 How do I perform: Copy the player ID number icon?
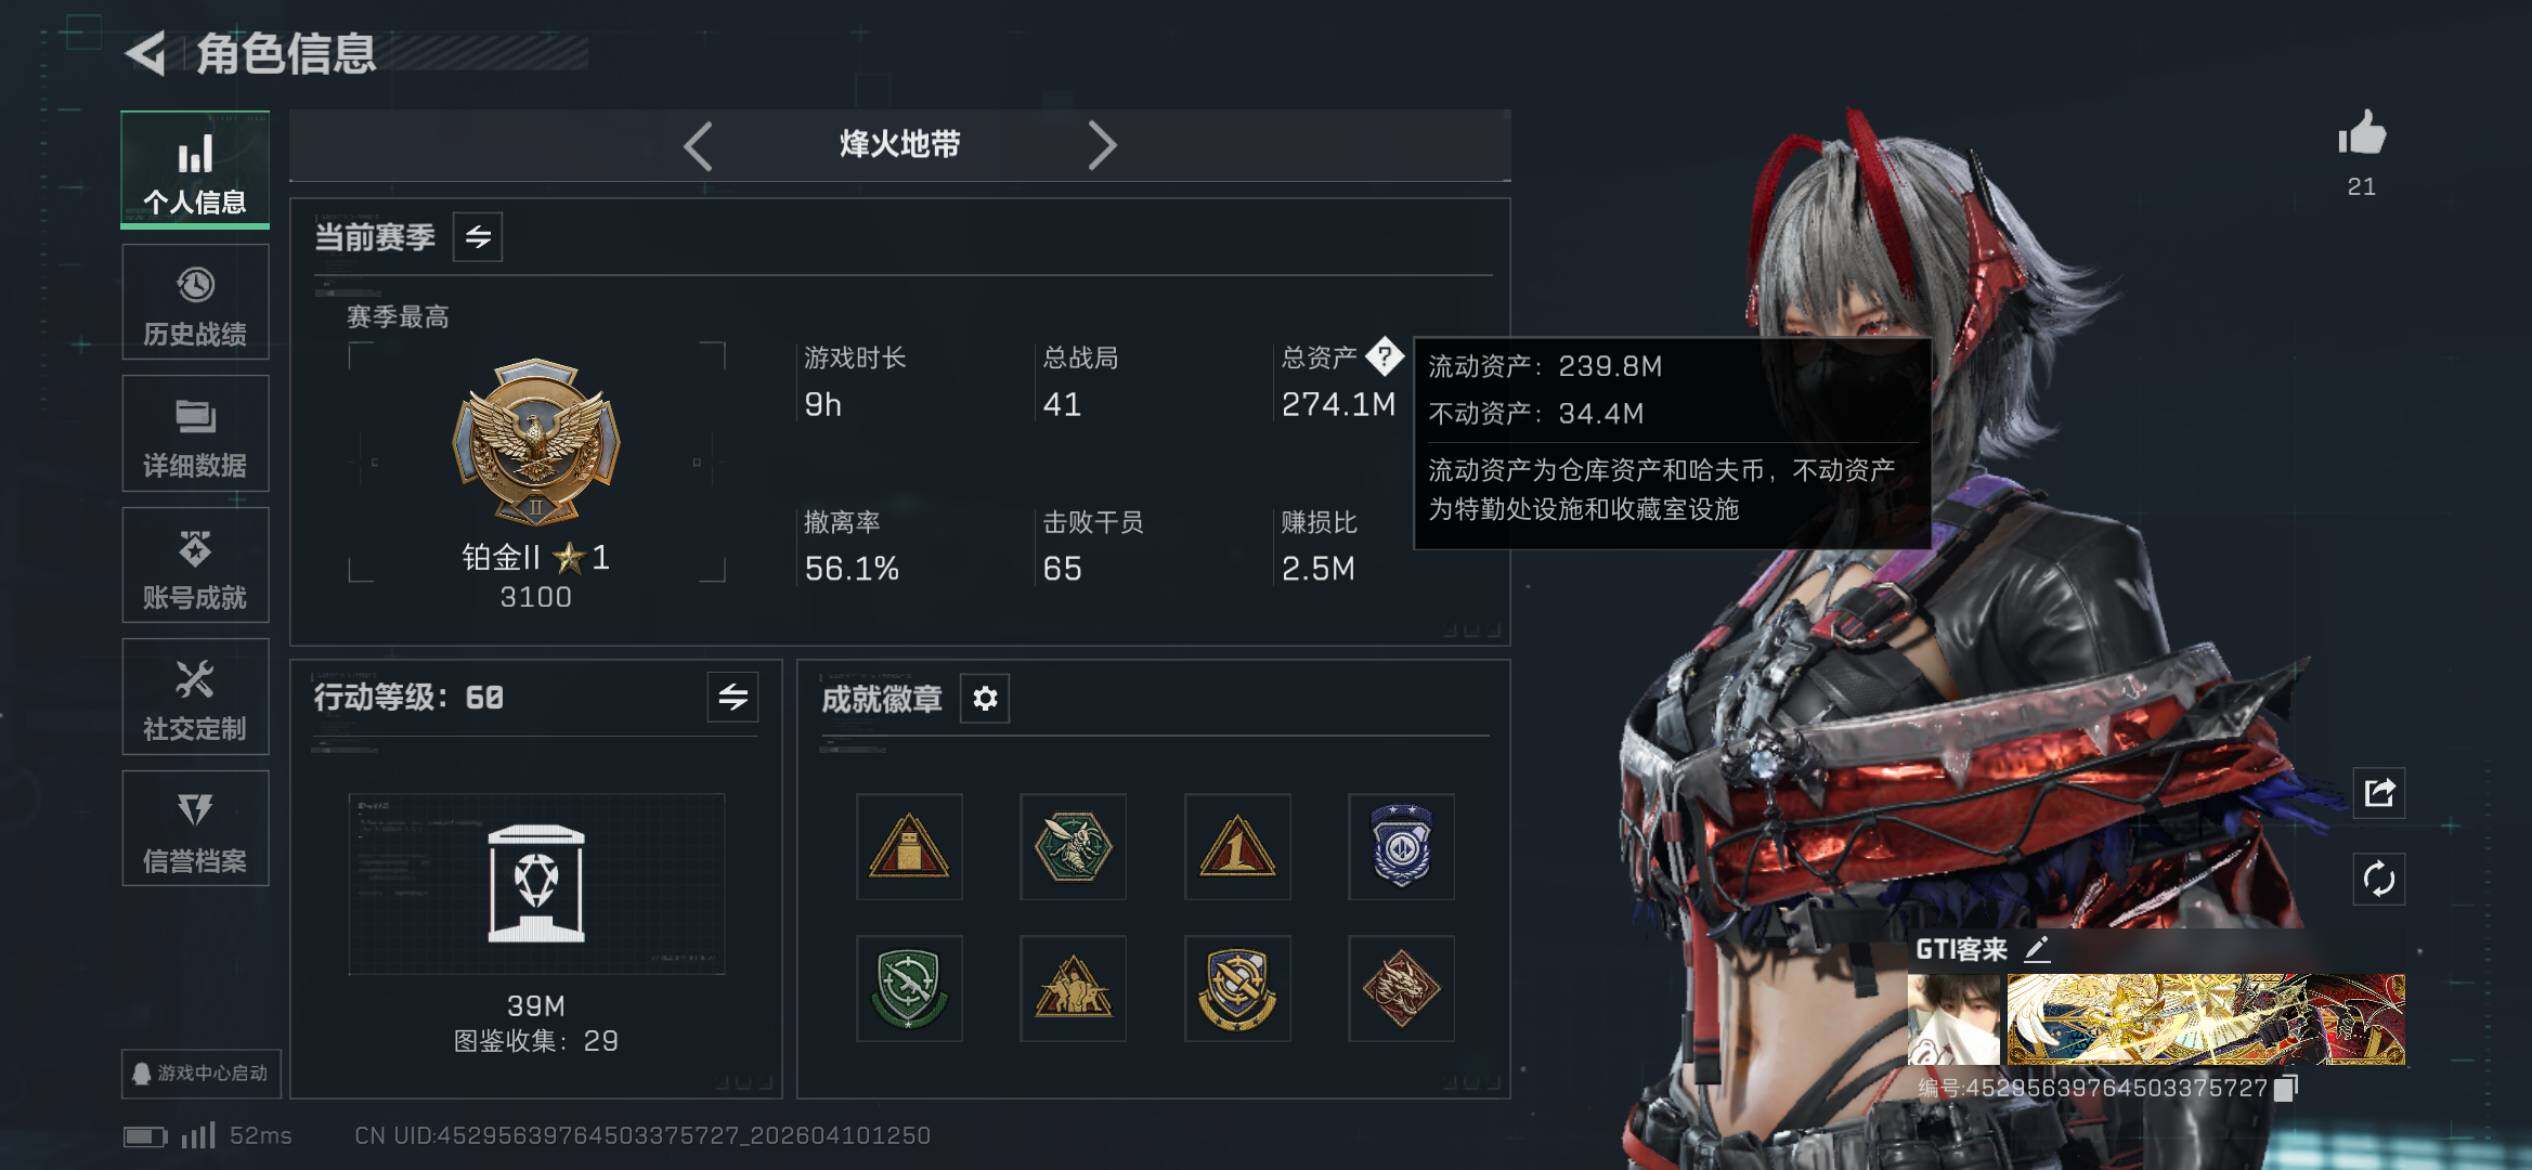[x=2285, y=1087]
